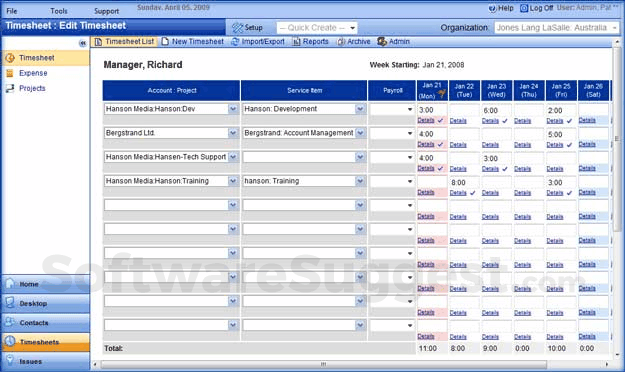Click the Help icon
Viewport: 625px width, 372px height.
point(492,8)
